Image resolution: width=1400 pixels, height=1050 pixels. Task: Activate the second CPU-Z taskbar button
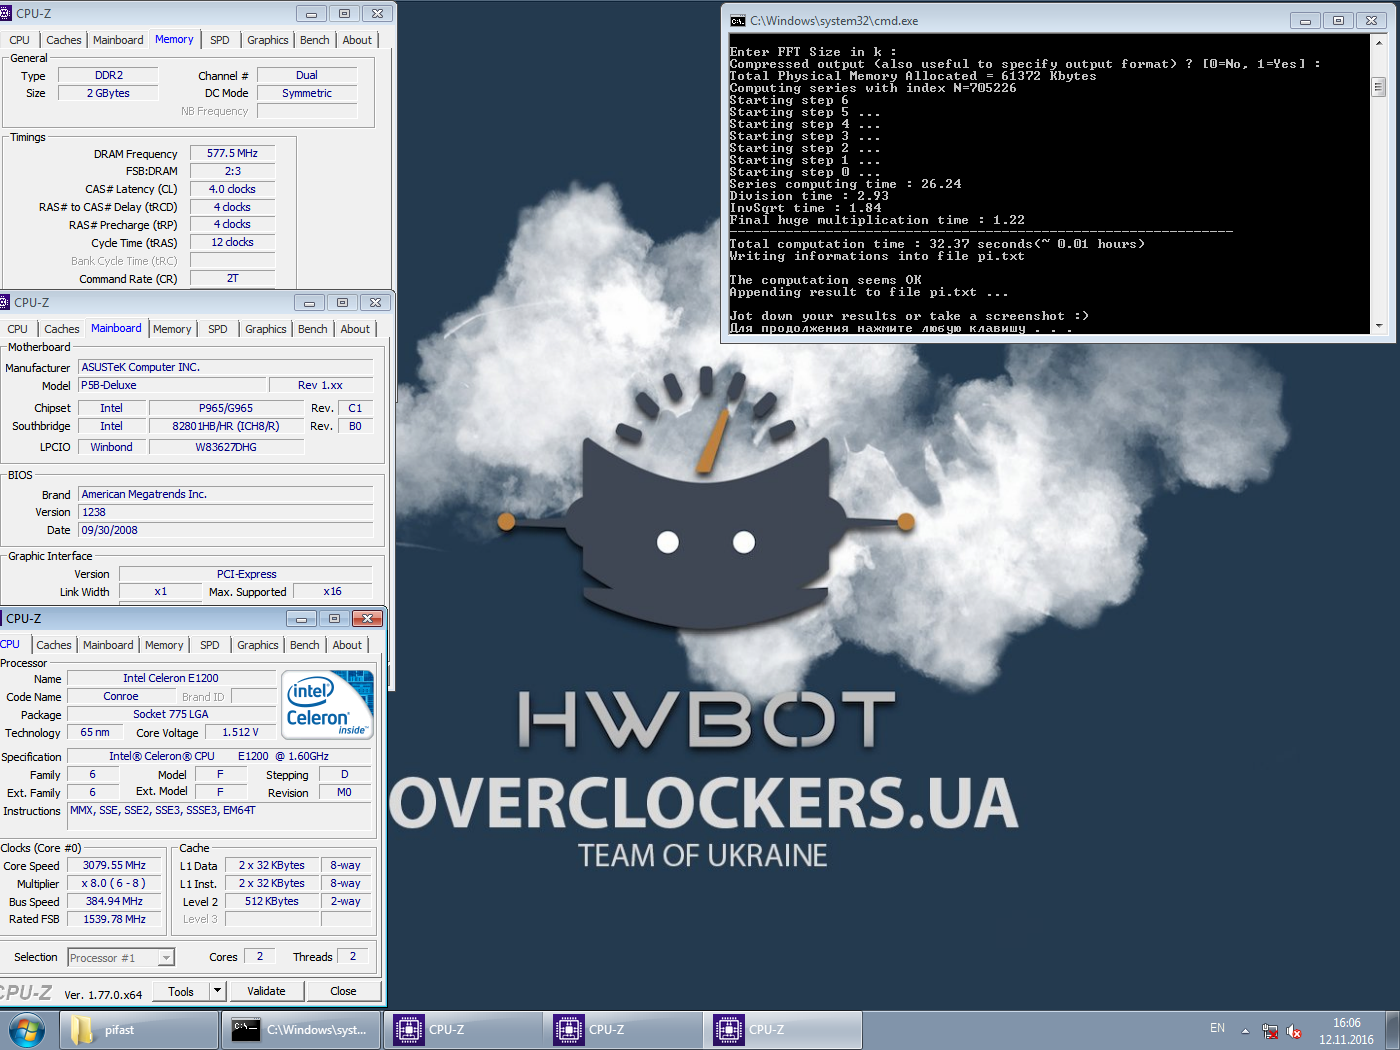[x=623, y=1030]
